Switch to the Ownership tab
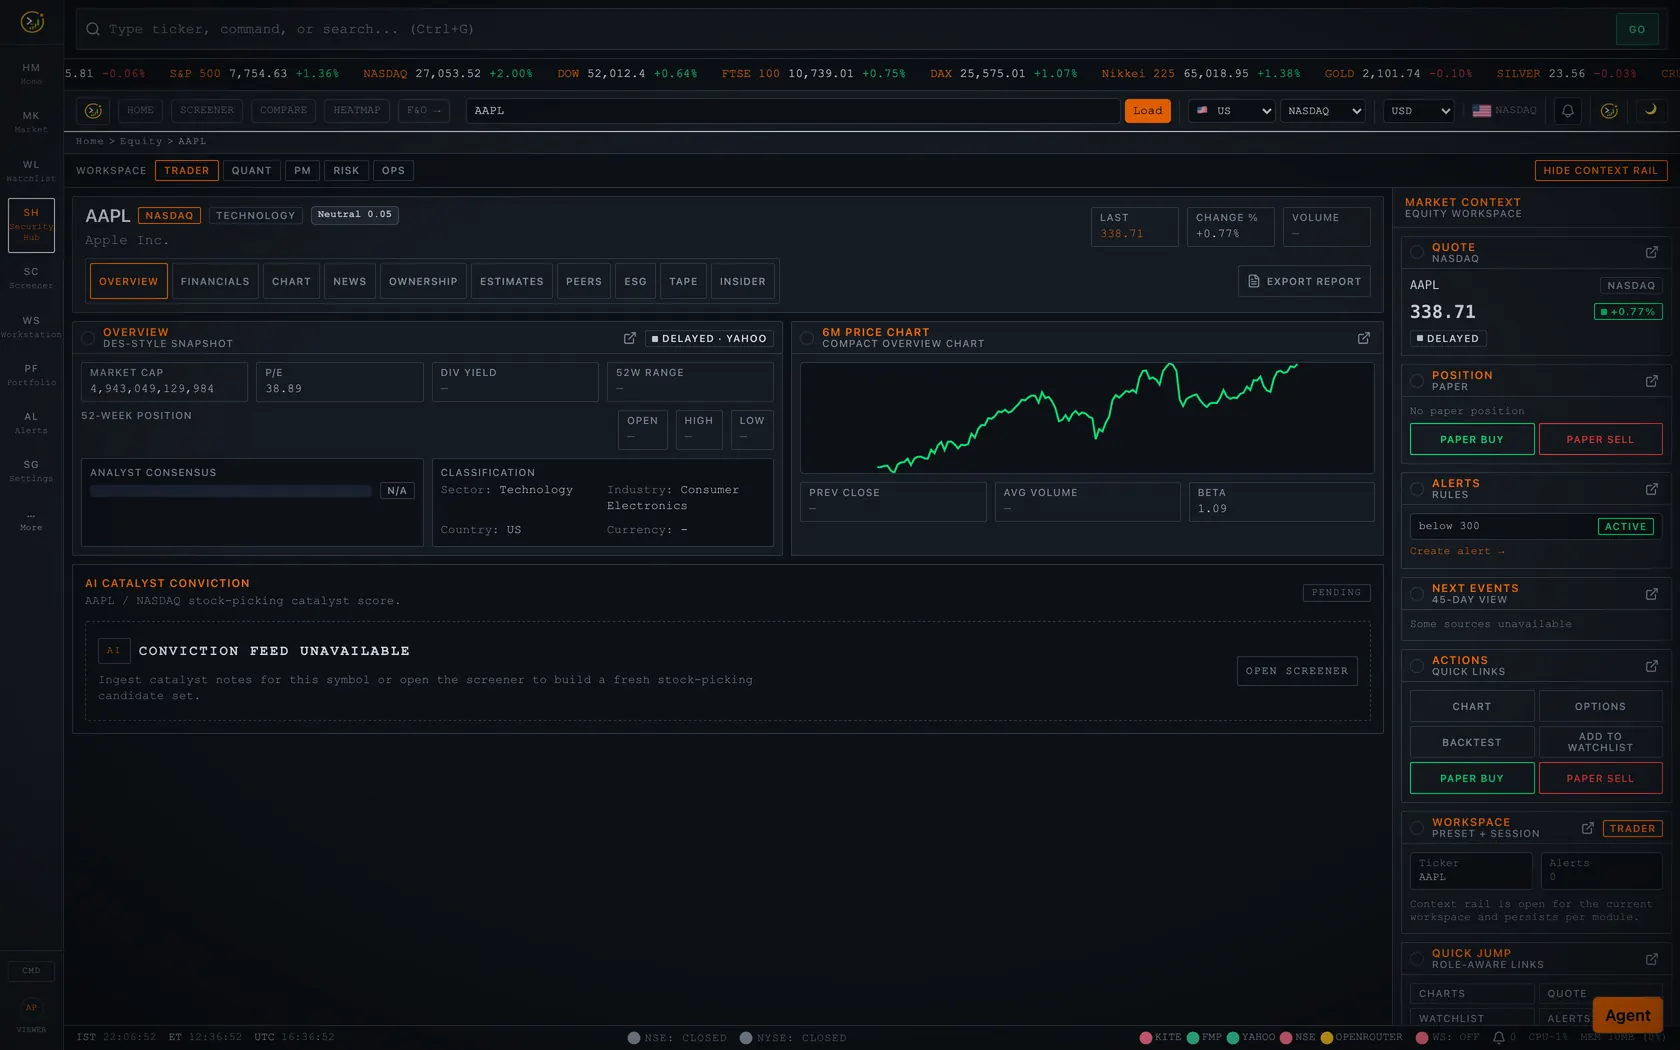Image resolution: width=1680 pixels, height=1050 pixels. tap(423, 282)
